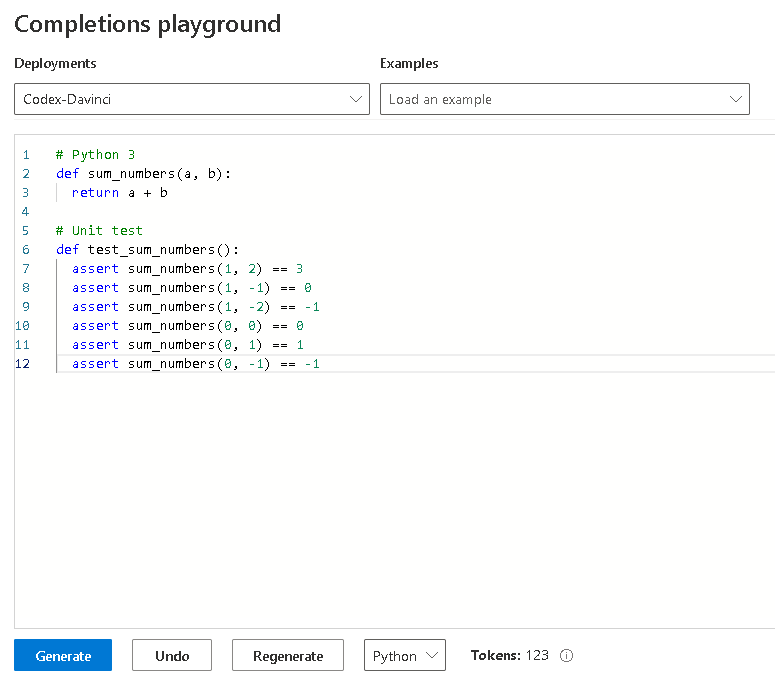Screen dimensions: 775x682
Task: Click the '# Python 3' comment line
Action: (x=95, y=155)
